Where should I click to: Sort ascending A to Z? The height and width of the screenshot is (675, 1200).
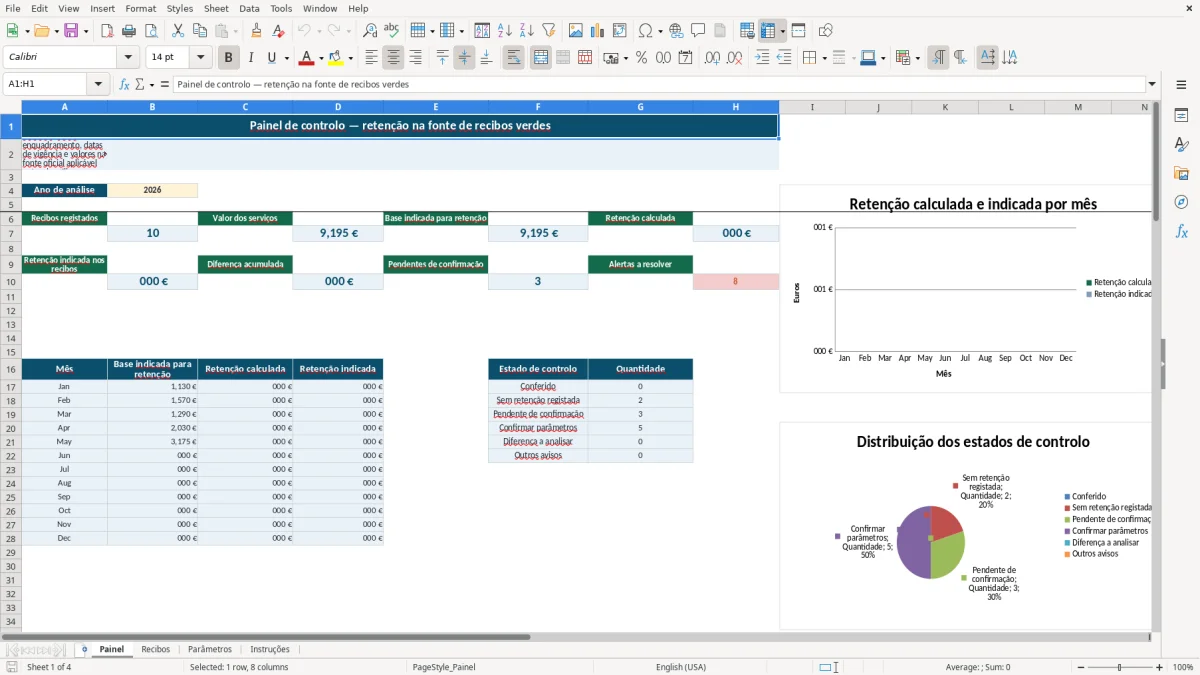pyautogui.click(x=505, y=31)
